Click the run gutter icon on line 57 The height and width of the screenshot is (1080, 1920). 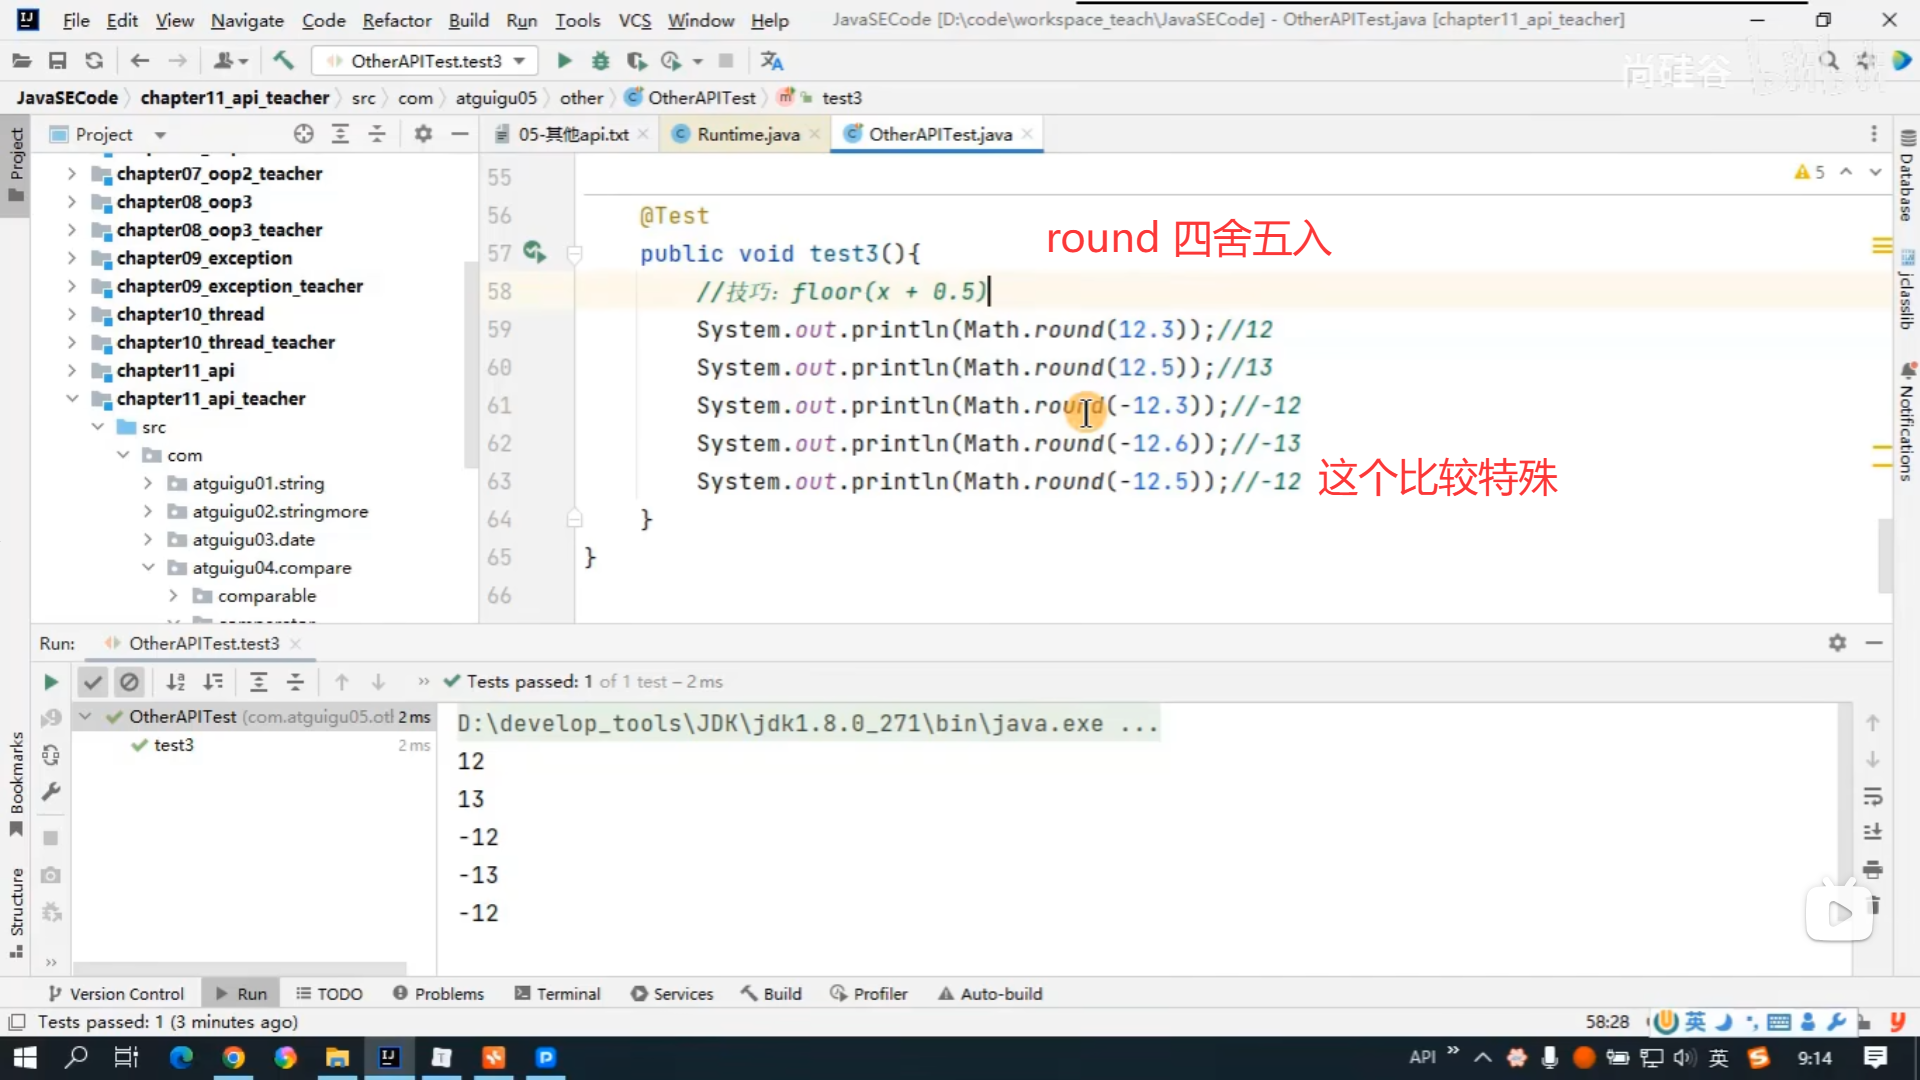(x=534, y=253)
